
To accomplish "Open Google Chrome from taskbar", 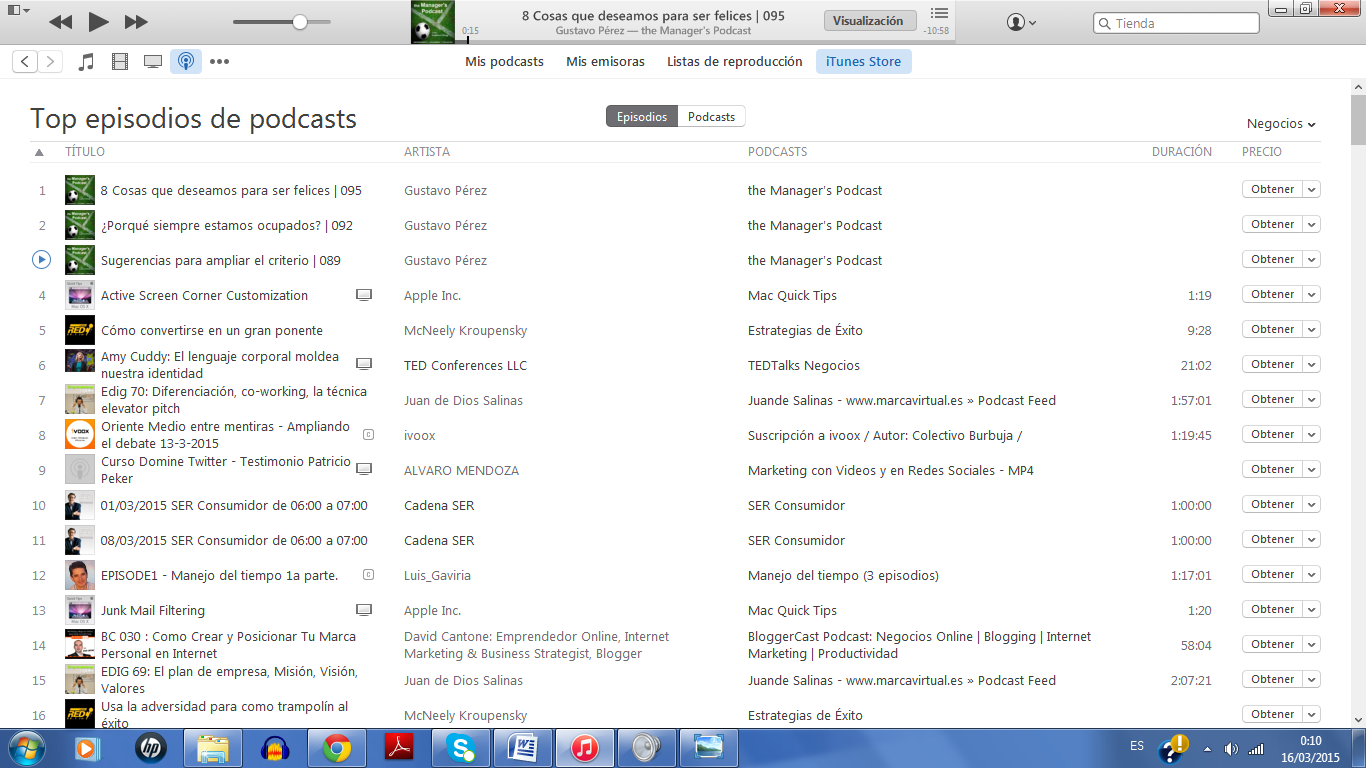I will click(336, 748).
